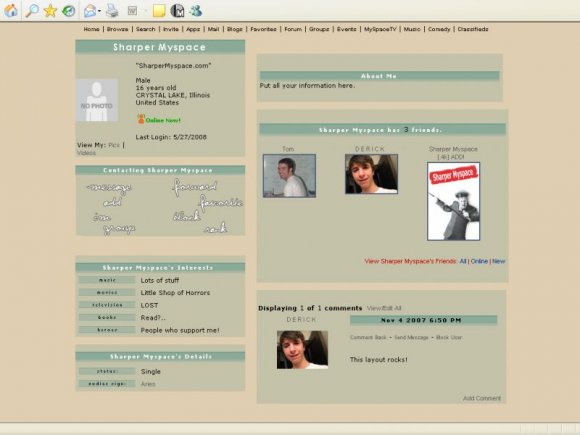Launch the Messenger buddy icon in the toolbar
Viewport: 580px width, 435px height.
point(196,11)
